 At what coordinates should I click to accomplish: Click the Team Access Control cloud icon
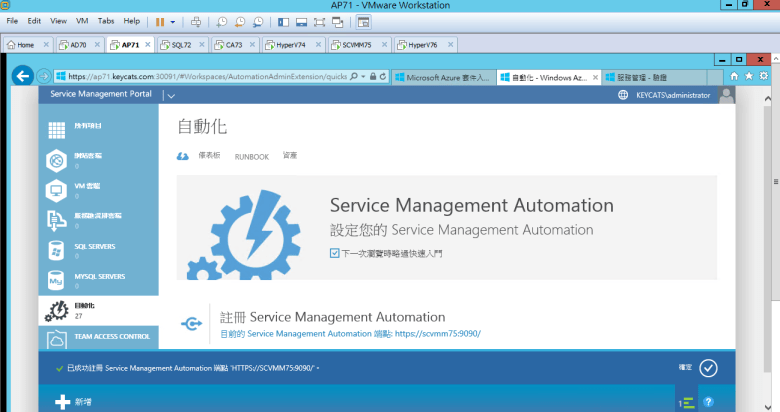pos(57,341)
